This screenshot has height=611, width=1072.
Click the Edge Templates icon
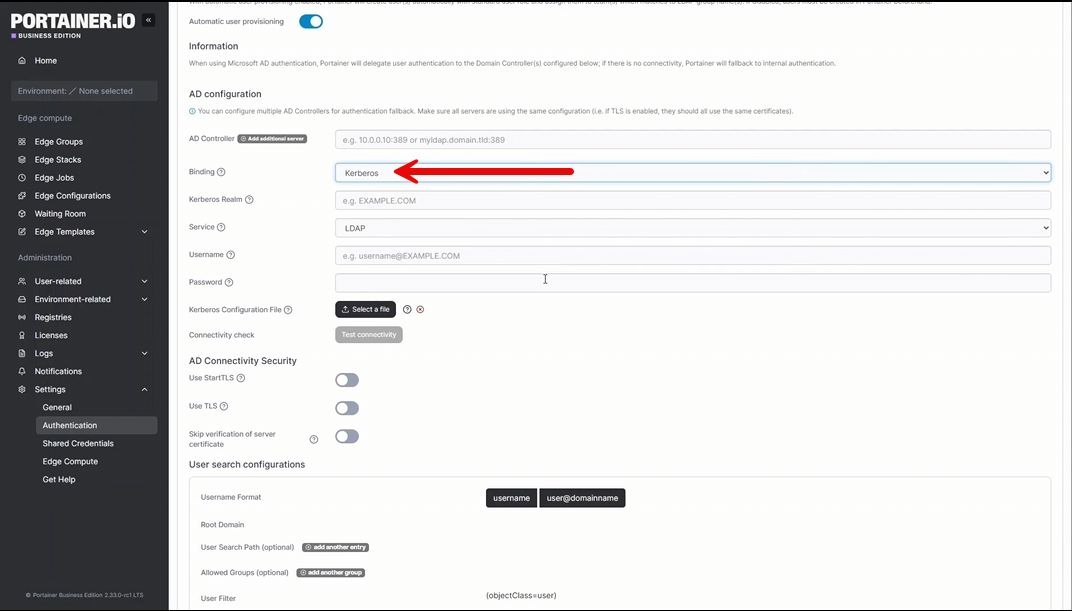(x=22, y=232)
